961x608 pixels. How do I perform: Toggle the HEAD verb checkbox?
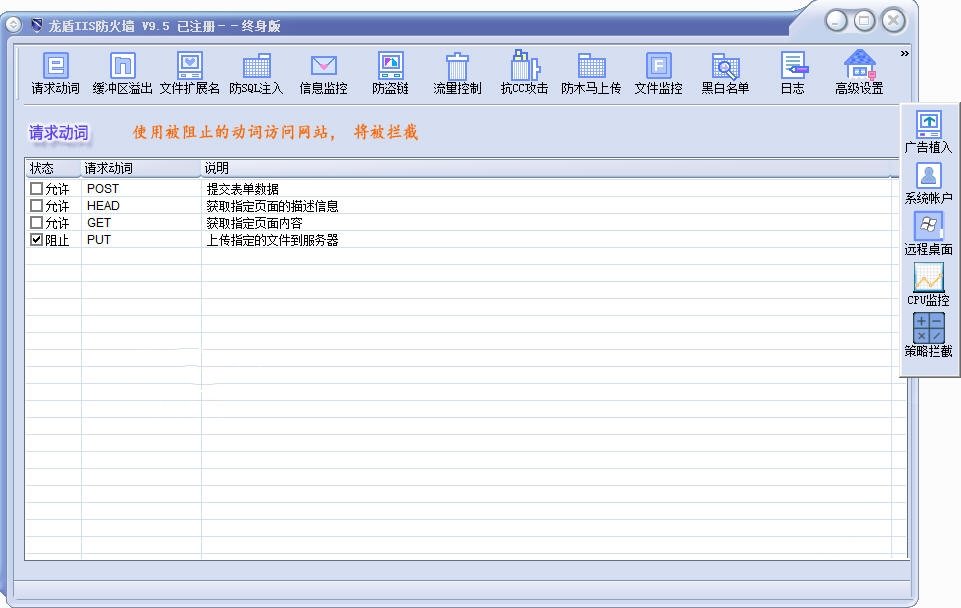pos(36,205)
